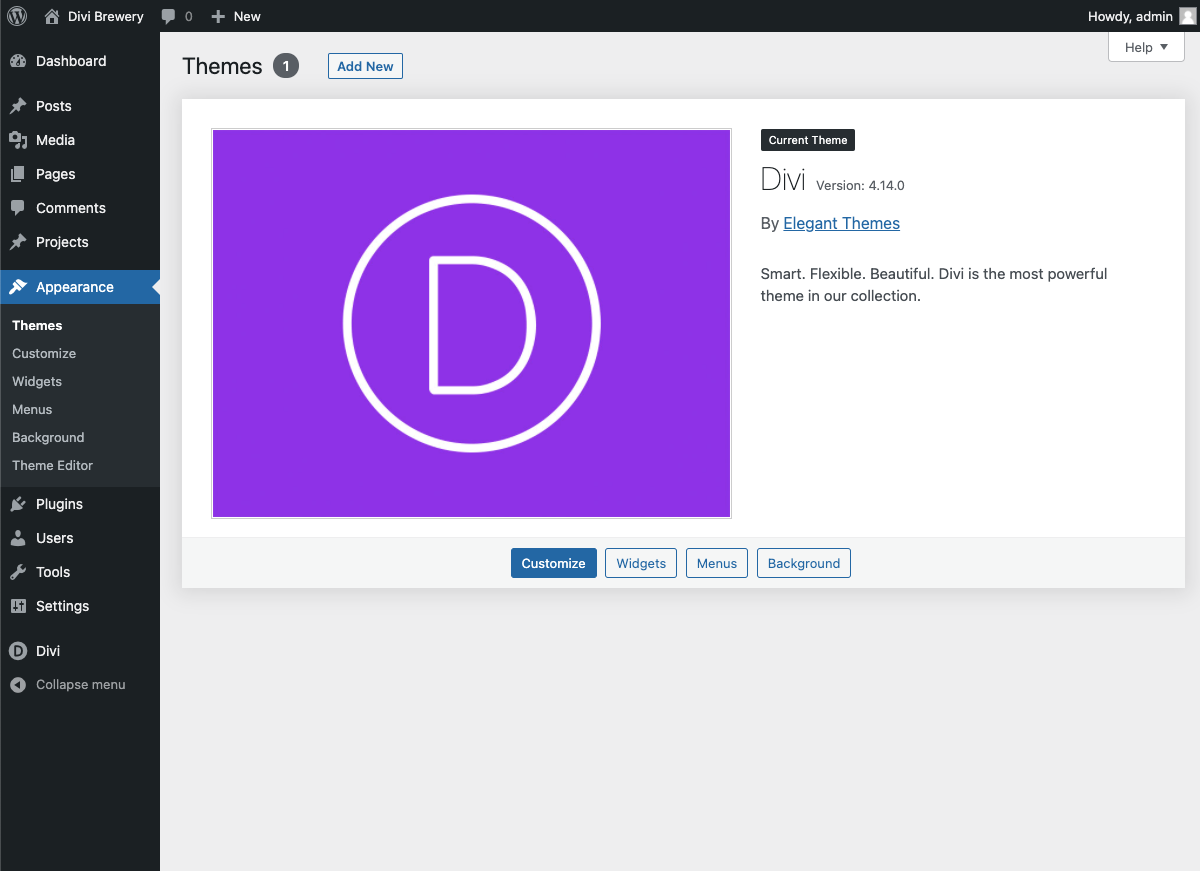This screenshot has width=1200, height=871.
Task: Open Theme Editor in the submenu
Action: pos(52,465)
